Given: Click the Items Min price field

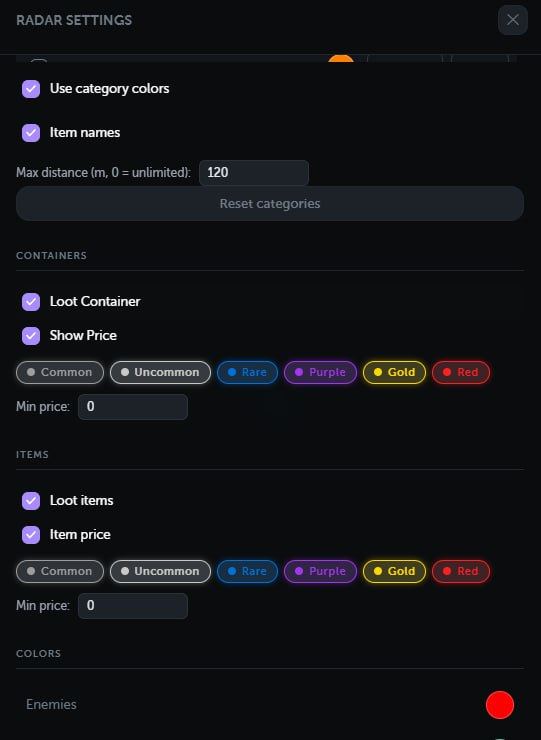Looking at the screenshot, I should coord(133,606).
